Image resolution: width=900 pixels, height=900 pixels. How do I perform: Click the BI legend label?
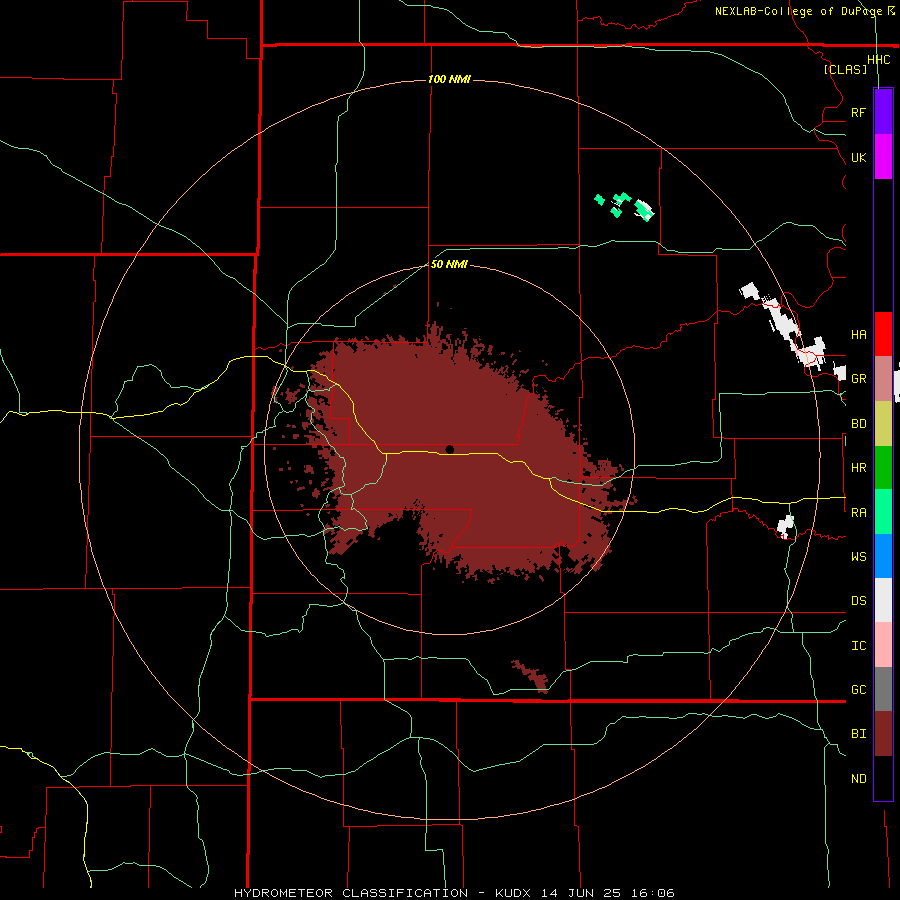[858, 734]
